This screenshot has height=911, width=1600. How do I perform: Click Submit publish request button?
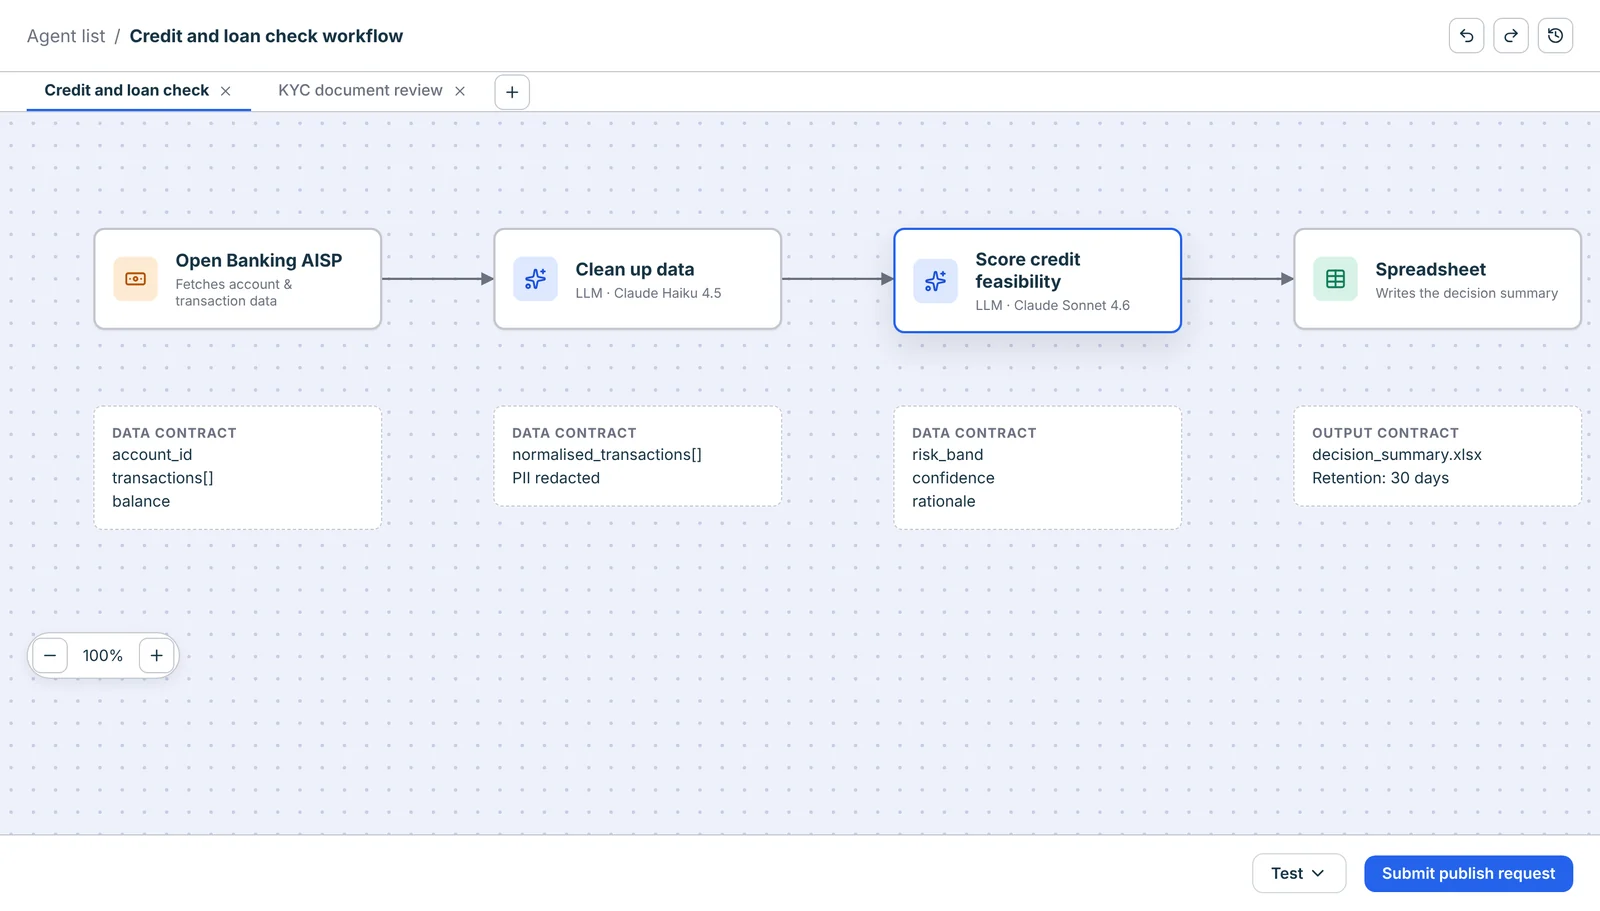coord(1468,874)
